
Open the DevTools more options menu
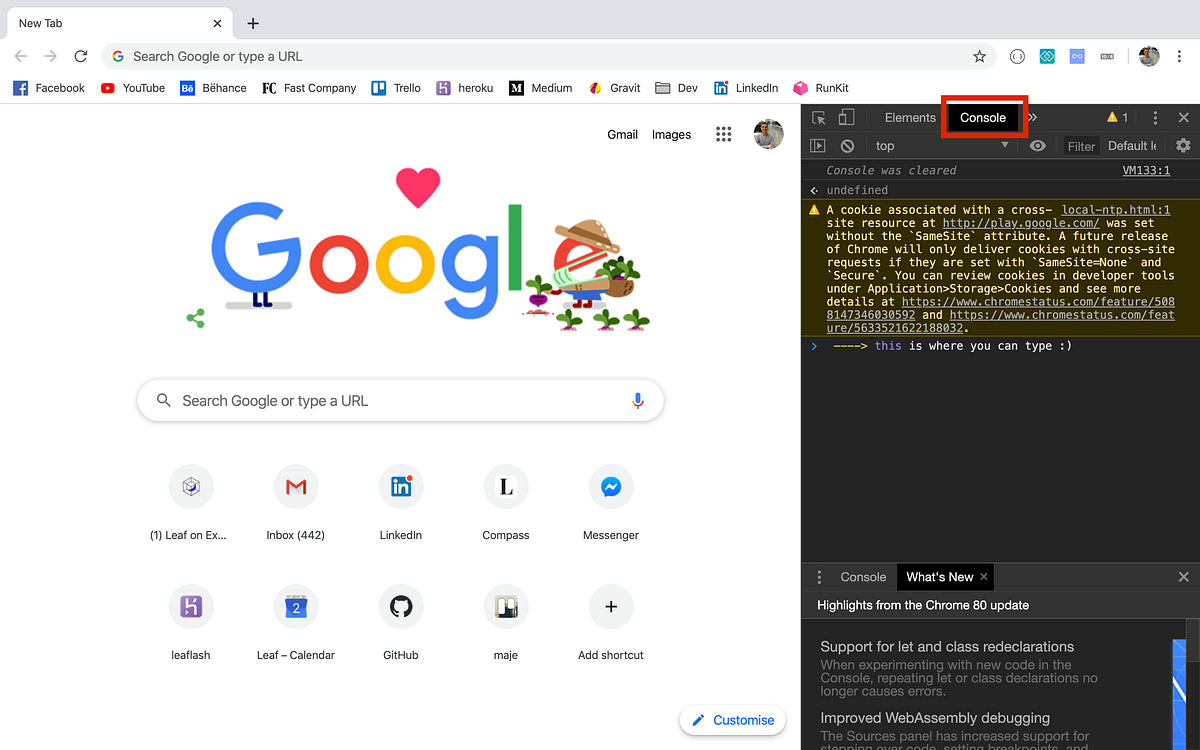(x=1155, y=117)
